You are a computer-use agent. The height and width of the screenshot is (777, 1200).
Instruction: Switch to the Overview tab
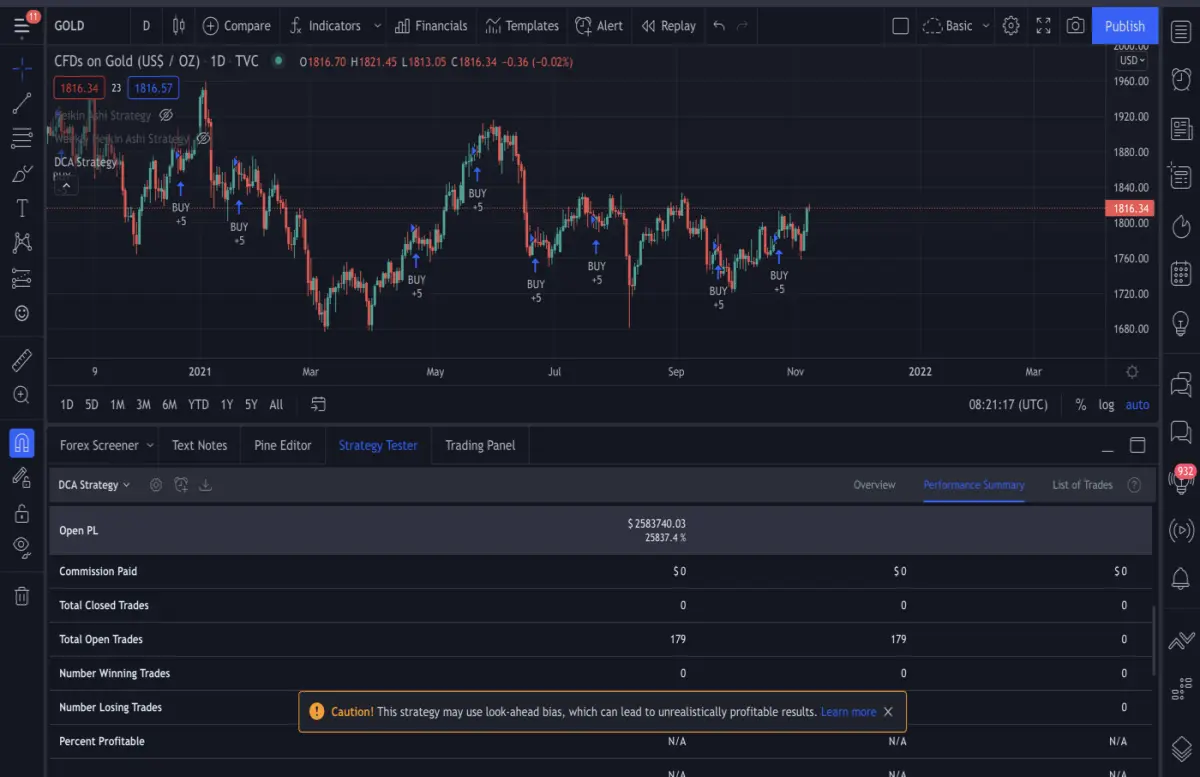coord(874,485)
